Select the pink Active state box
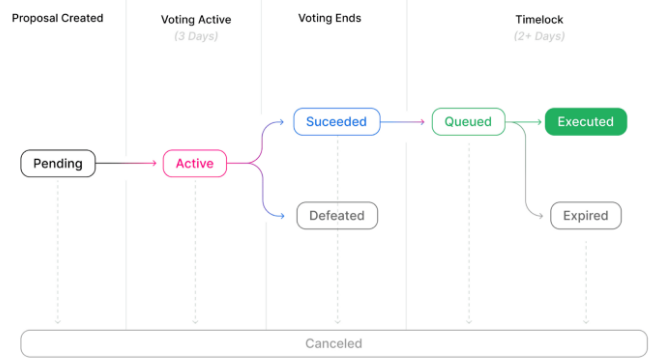This screenshot has width=654, height=361. tap(195, 163)
